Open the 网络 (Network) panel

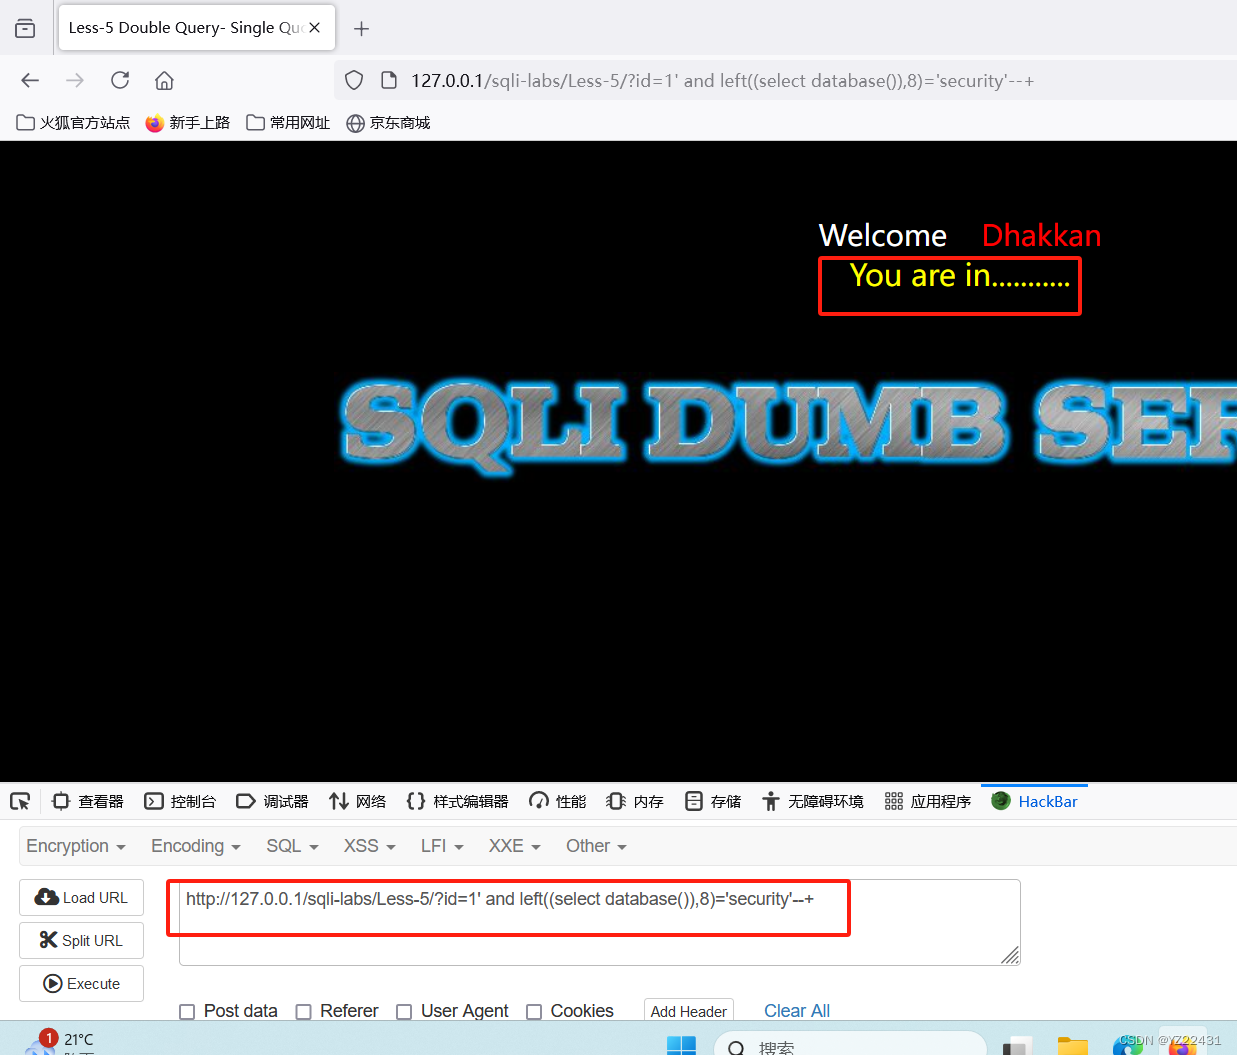pyautogui.click(x=357, y=800)
